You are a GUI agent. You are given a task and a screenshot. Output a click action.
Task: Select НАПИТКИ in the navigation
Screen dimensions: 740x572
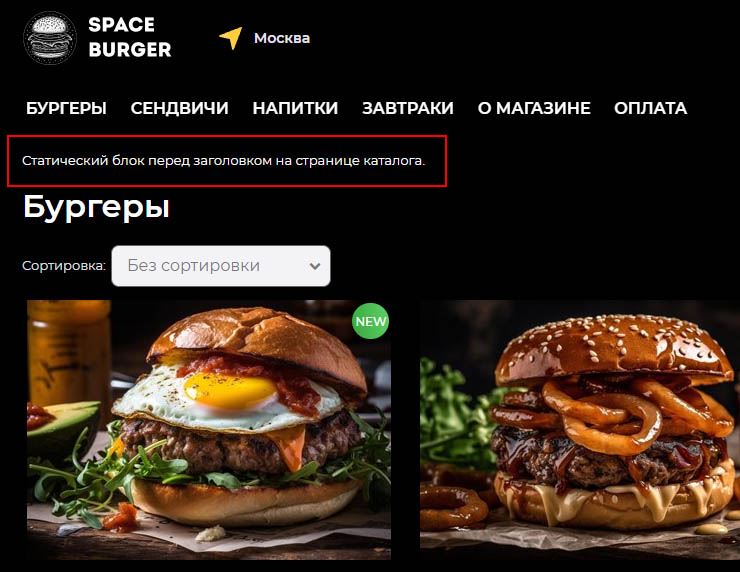pos(295,108)
